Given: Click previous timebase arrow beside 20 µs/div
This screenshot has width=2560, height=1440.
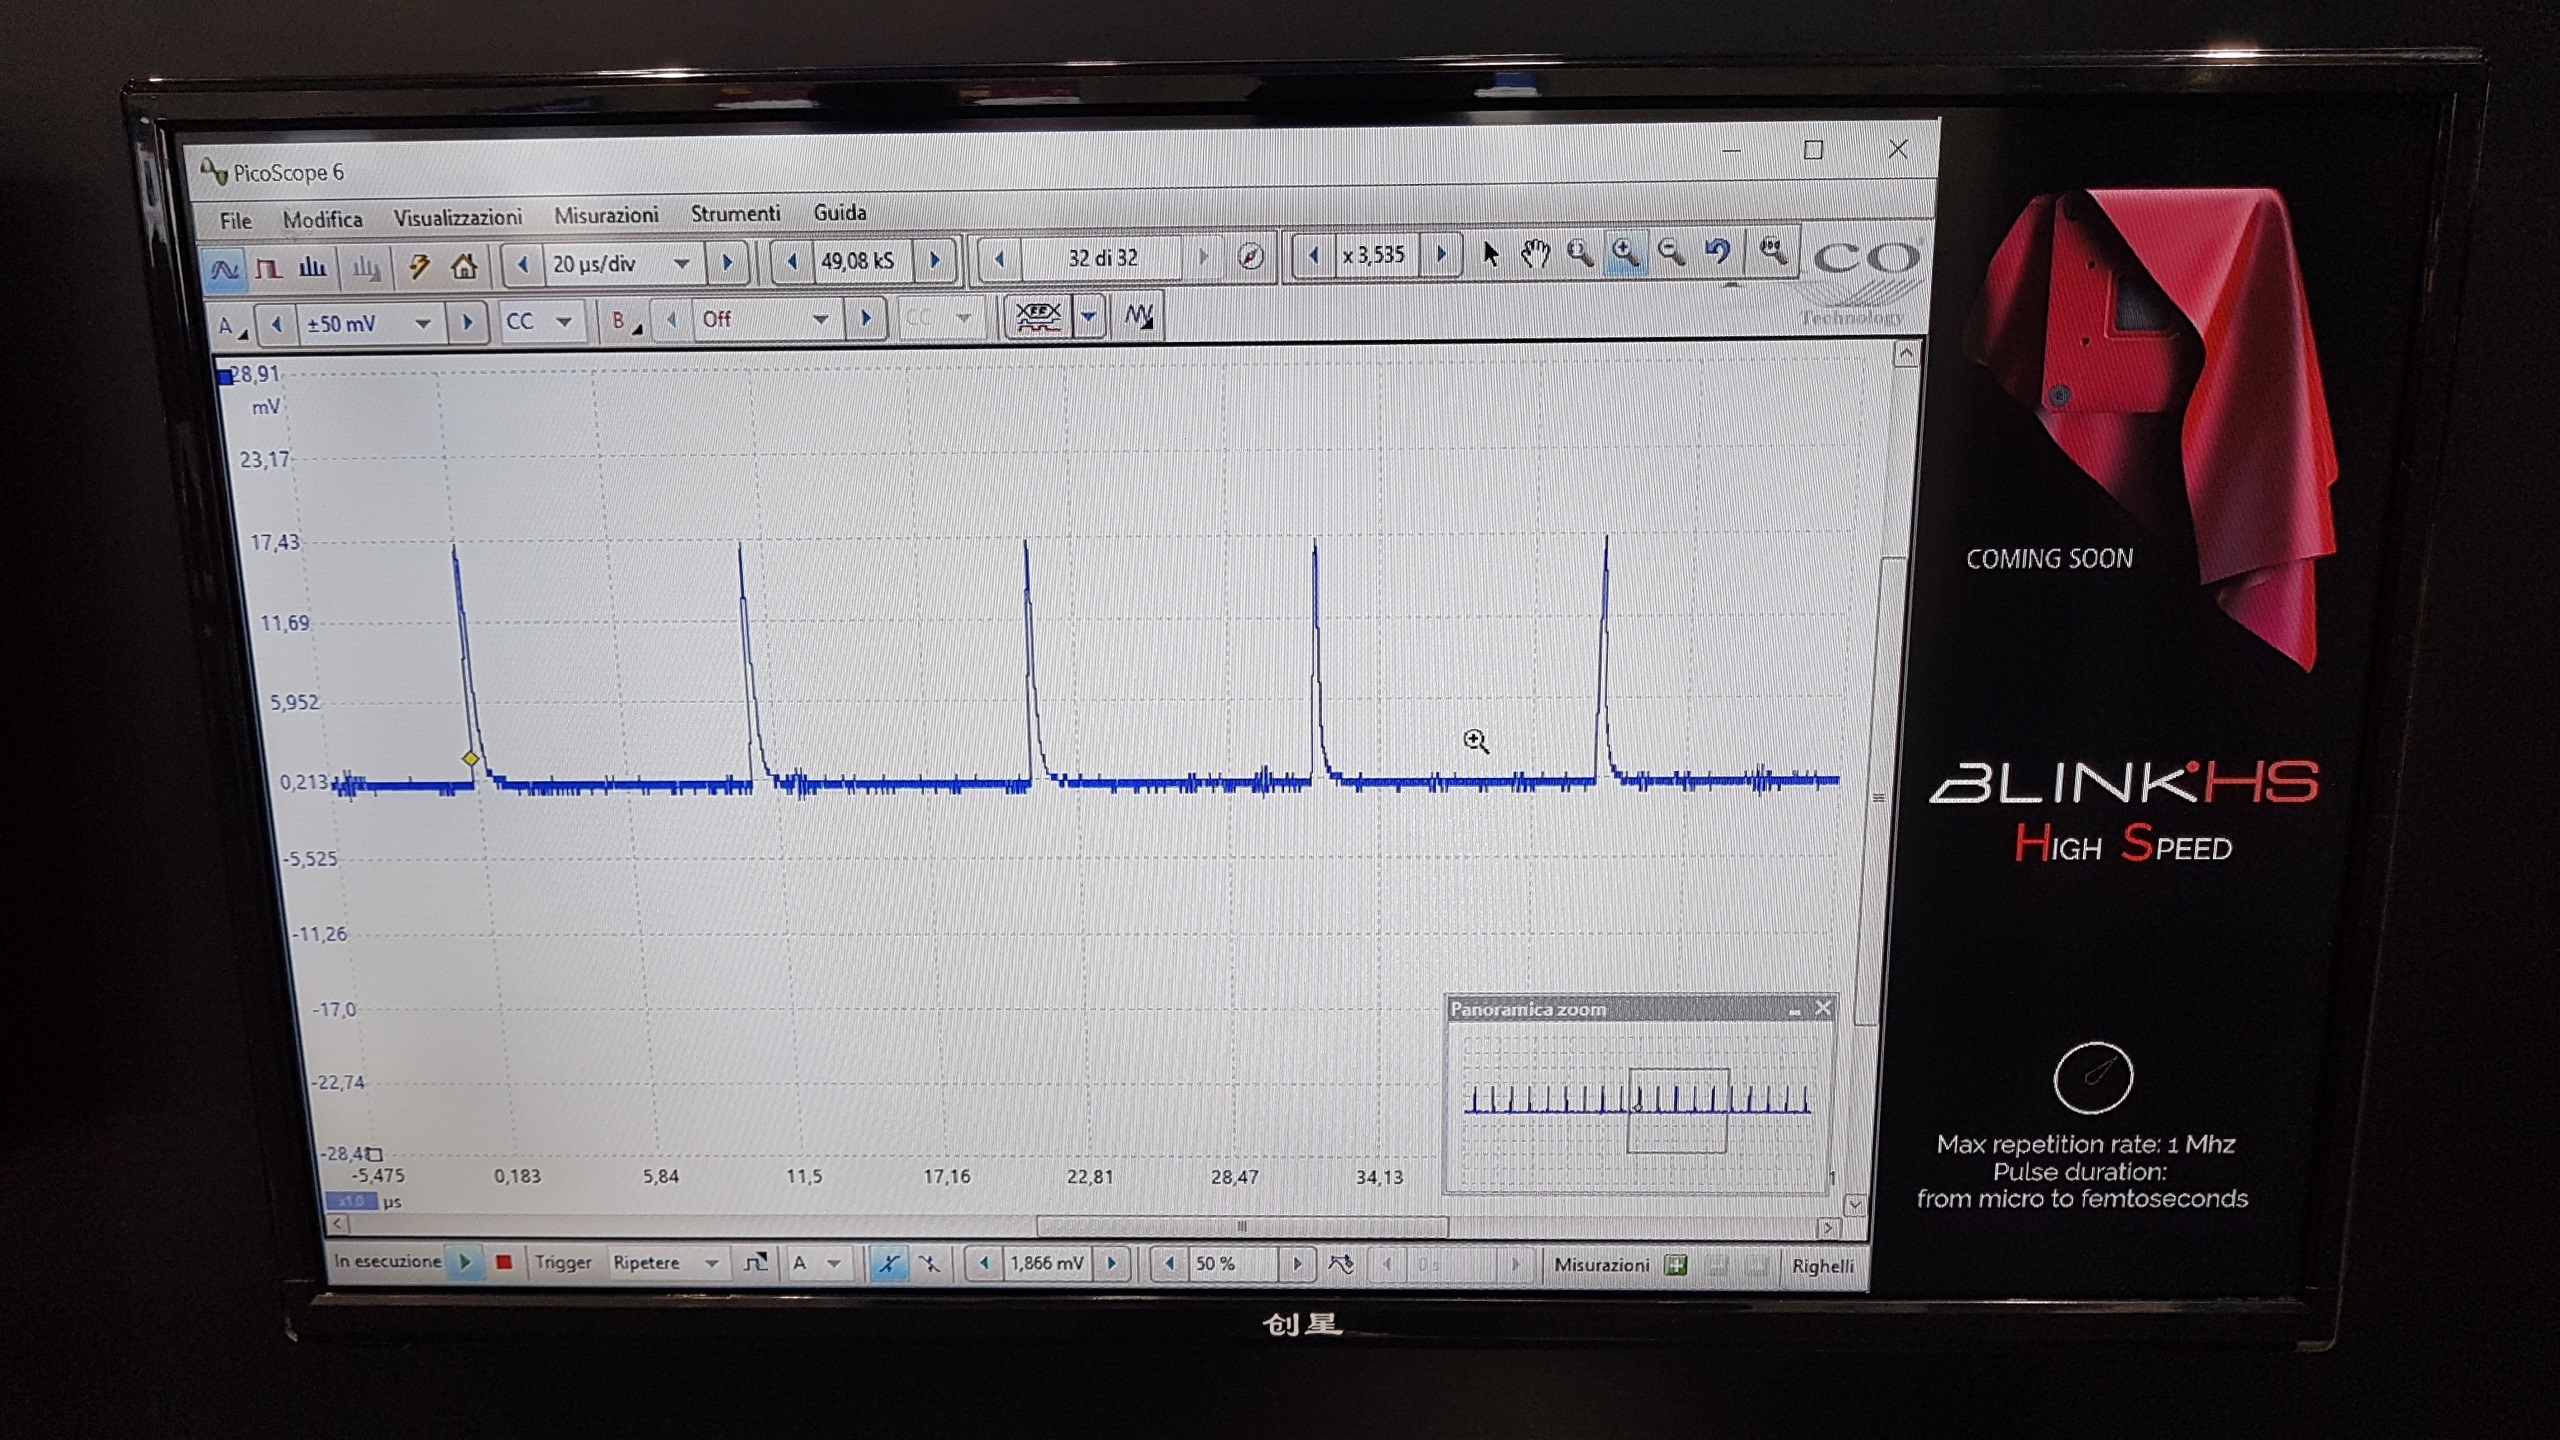Looking at the screenshot, I should [x=522, y=265].
